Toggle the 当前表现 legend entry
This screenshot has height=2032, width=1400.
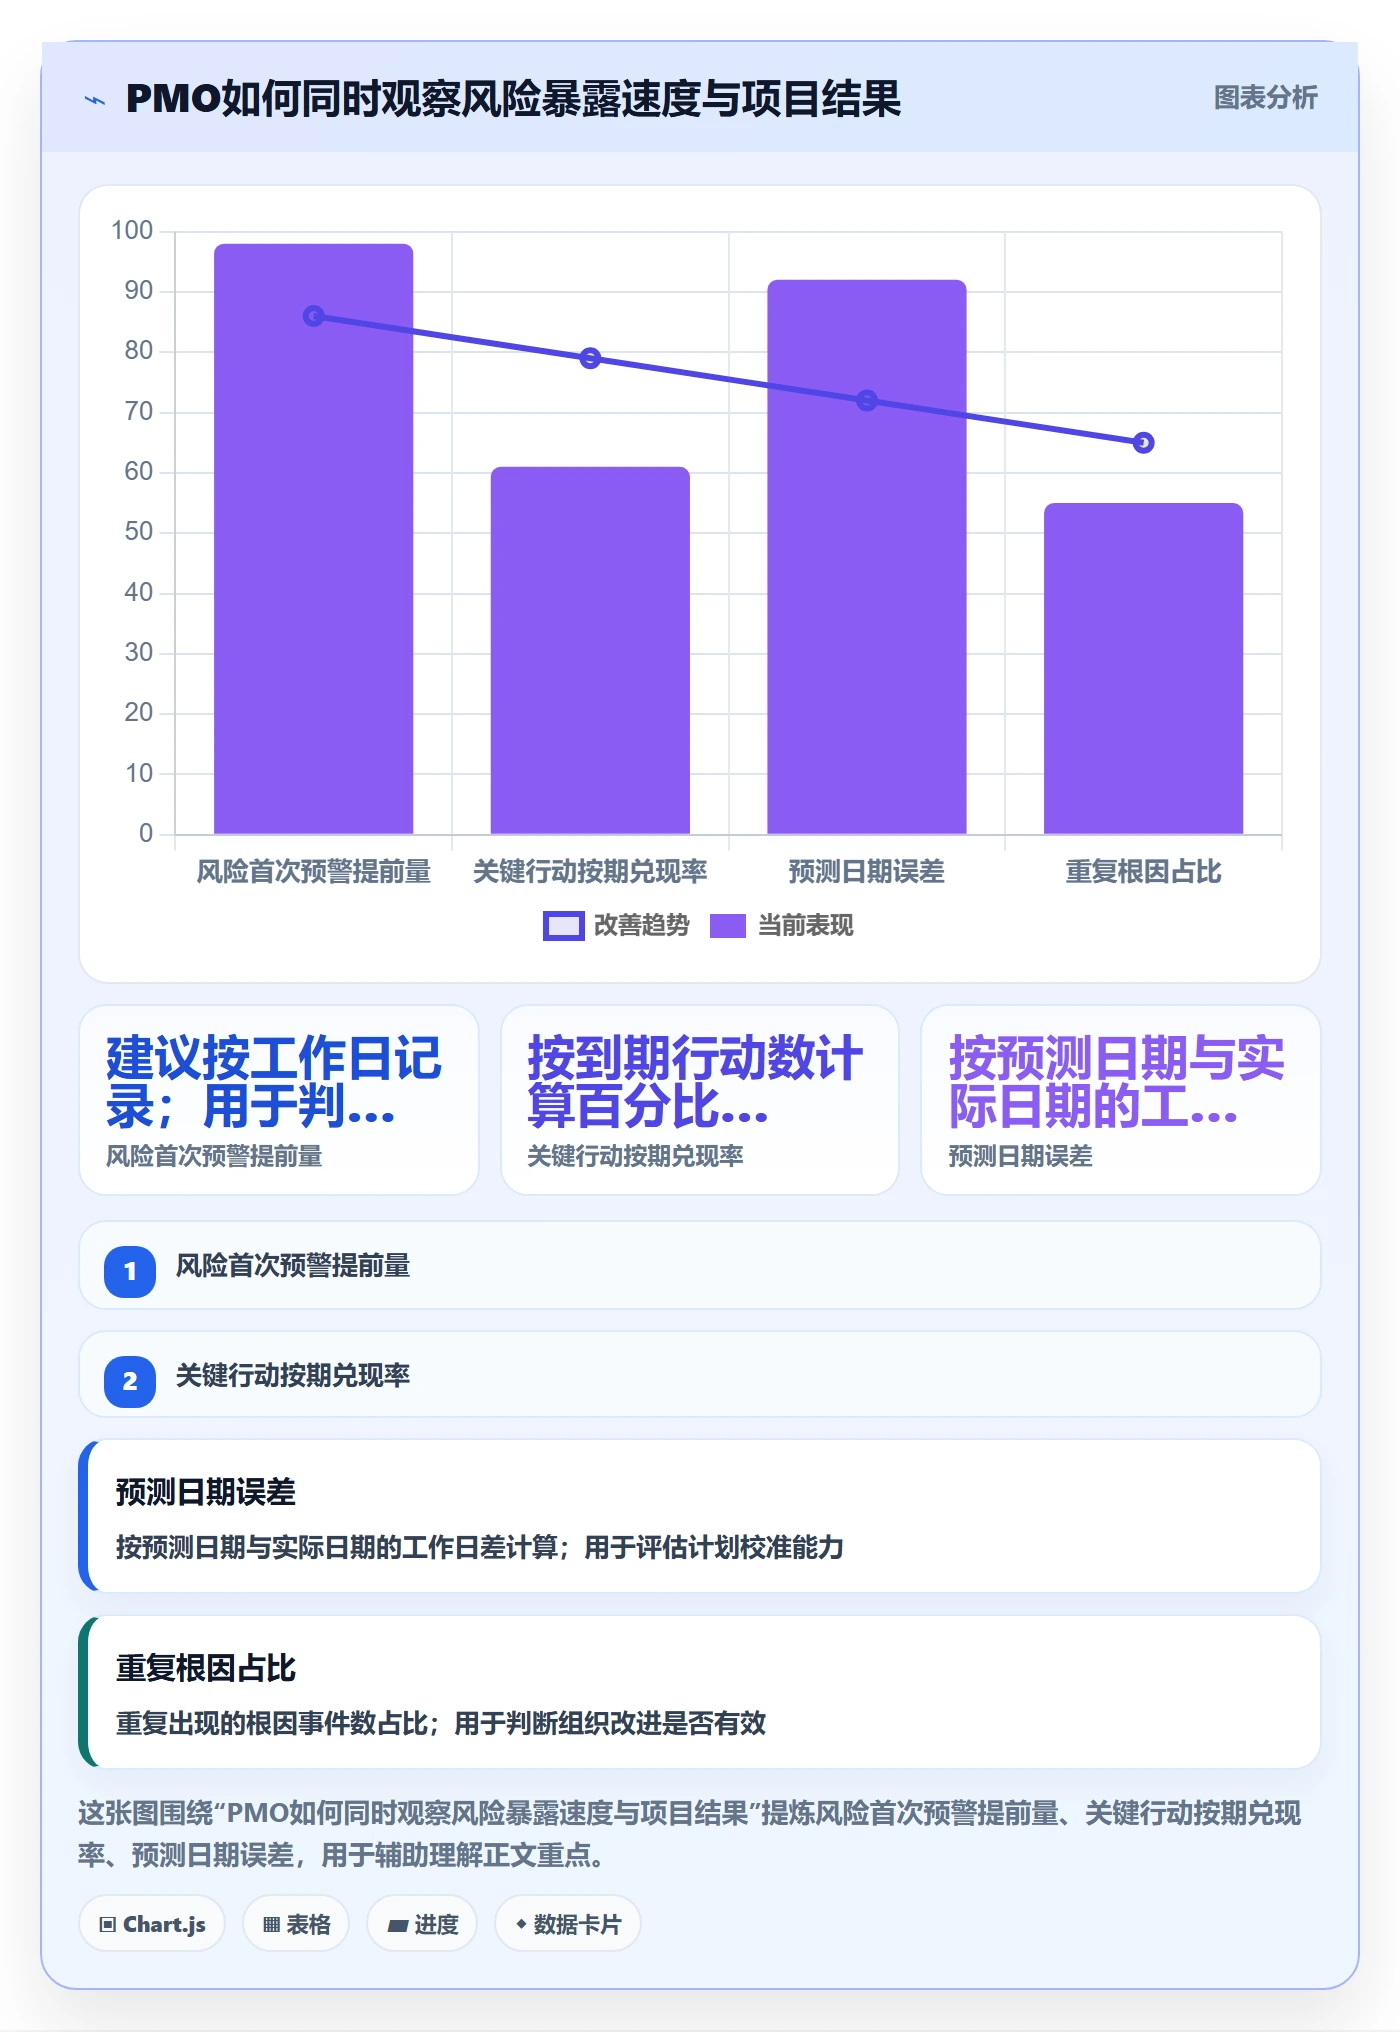782,926
